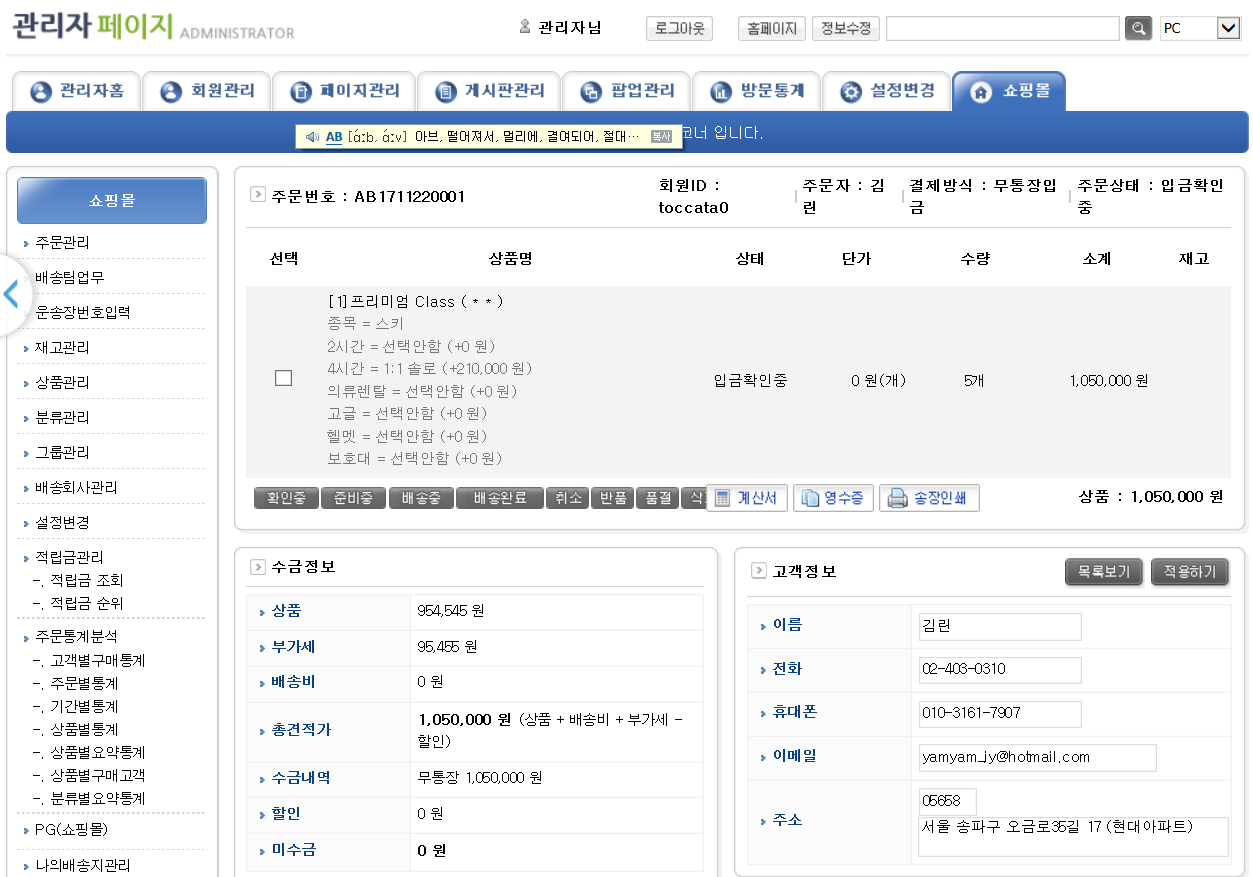Screen dimensions: 1253x877
Task: Click the 목록보기 button
Action: pos(1104,572)
